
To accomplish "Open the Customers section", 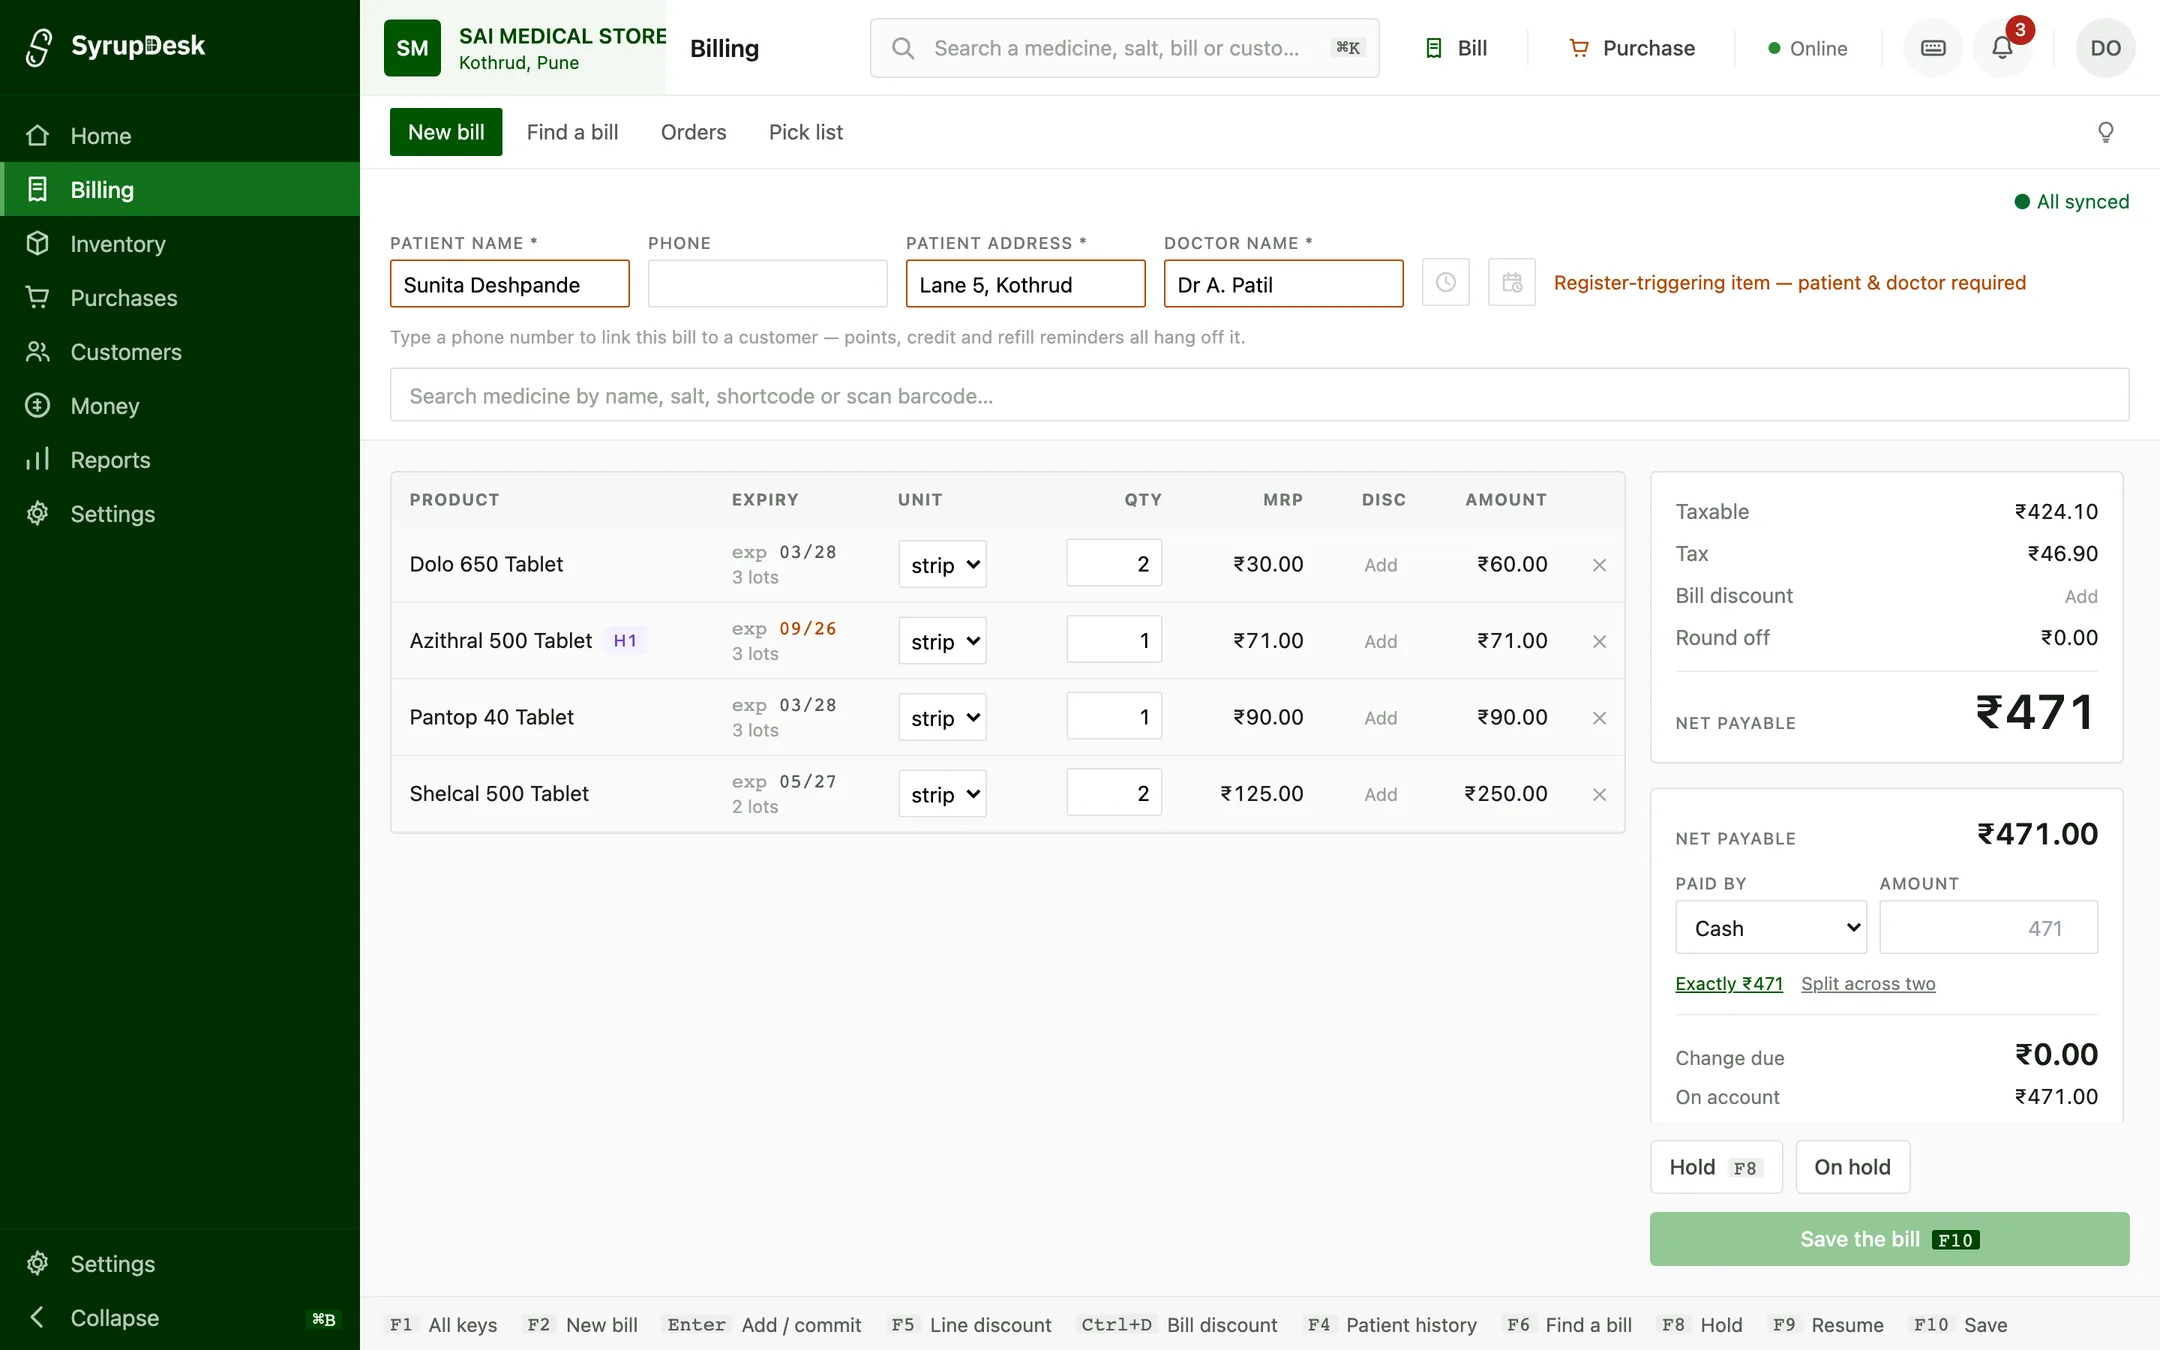I will (x=180, y=351).
